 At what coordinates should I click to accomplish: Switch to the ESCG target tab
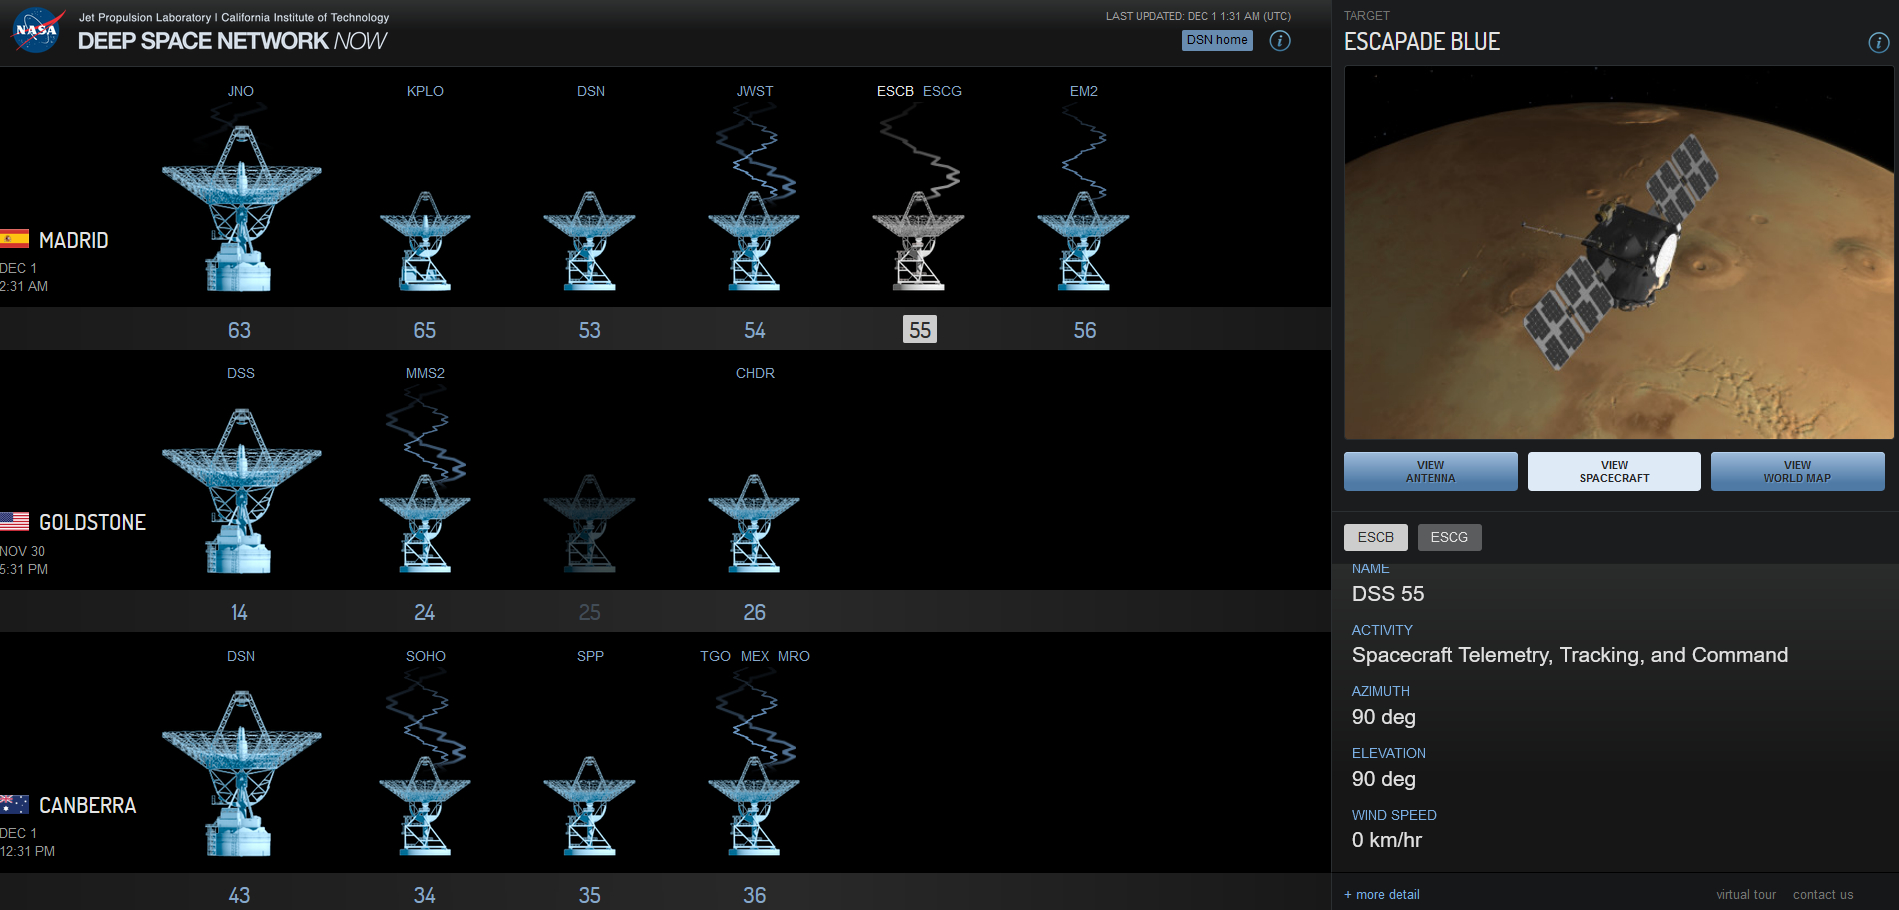1449,537
